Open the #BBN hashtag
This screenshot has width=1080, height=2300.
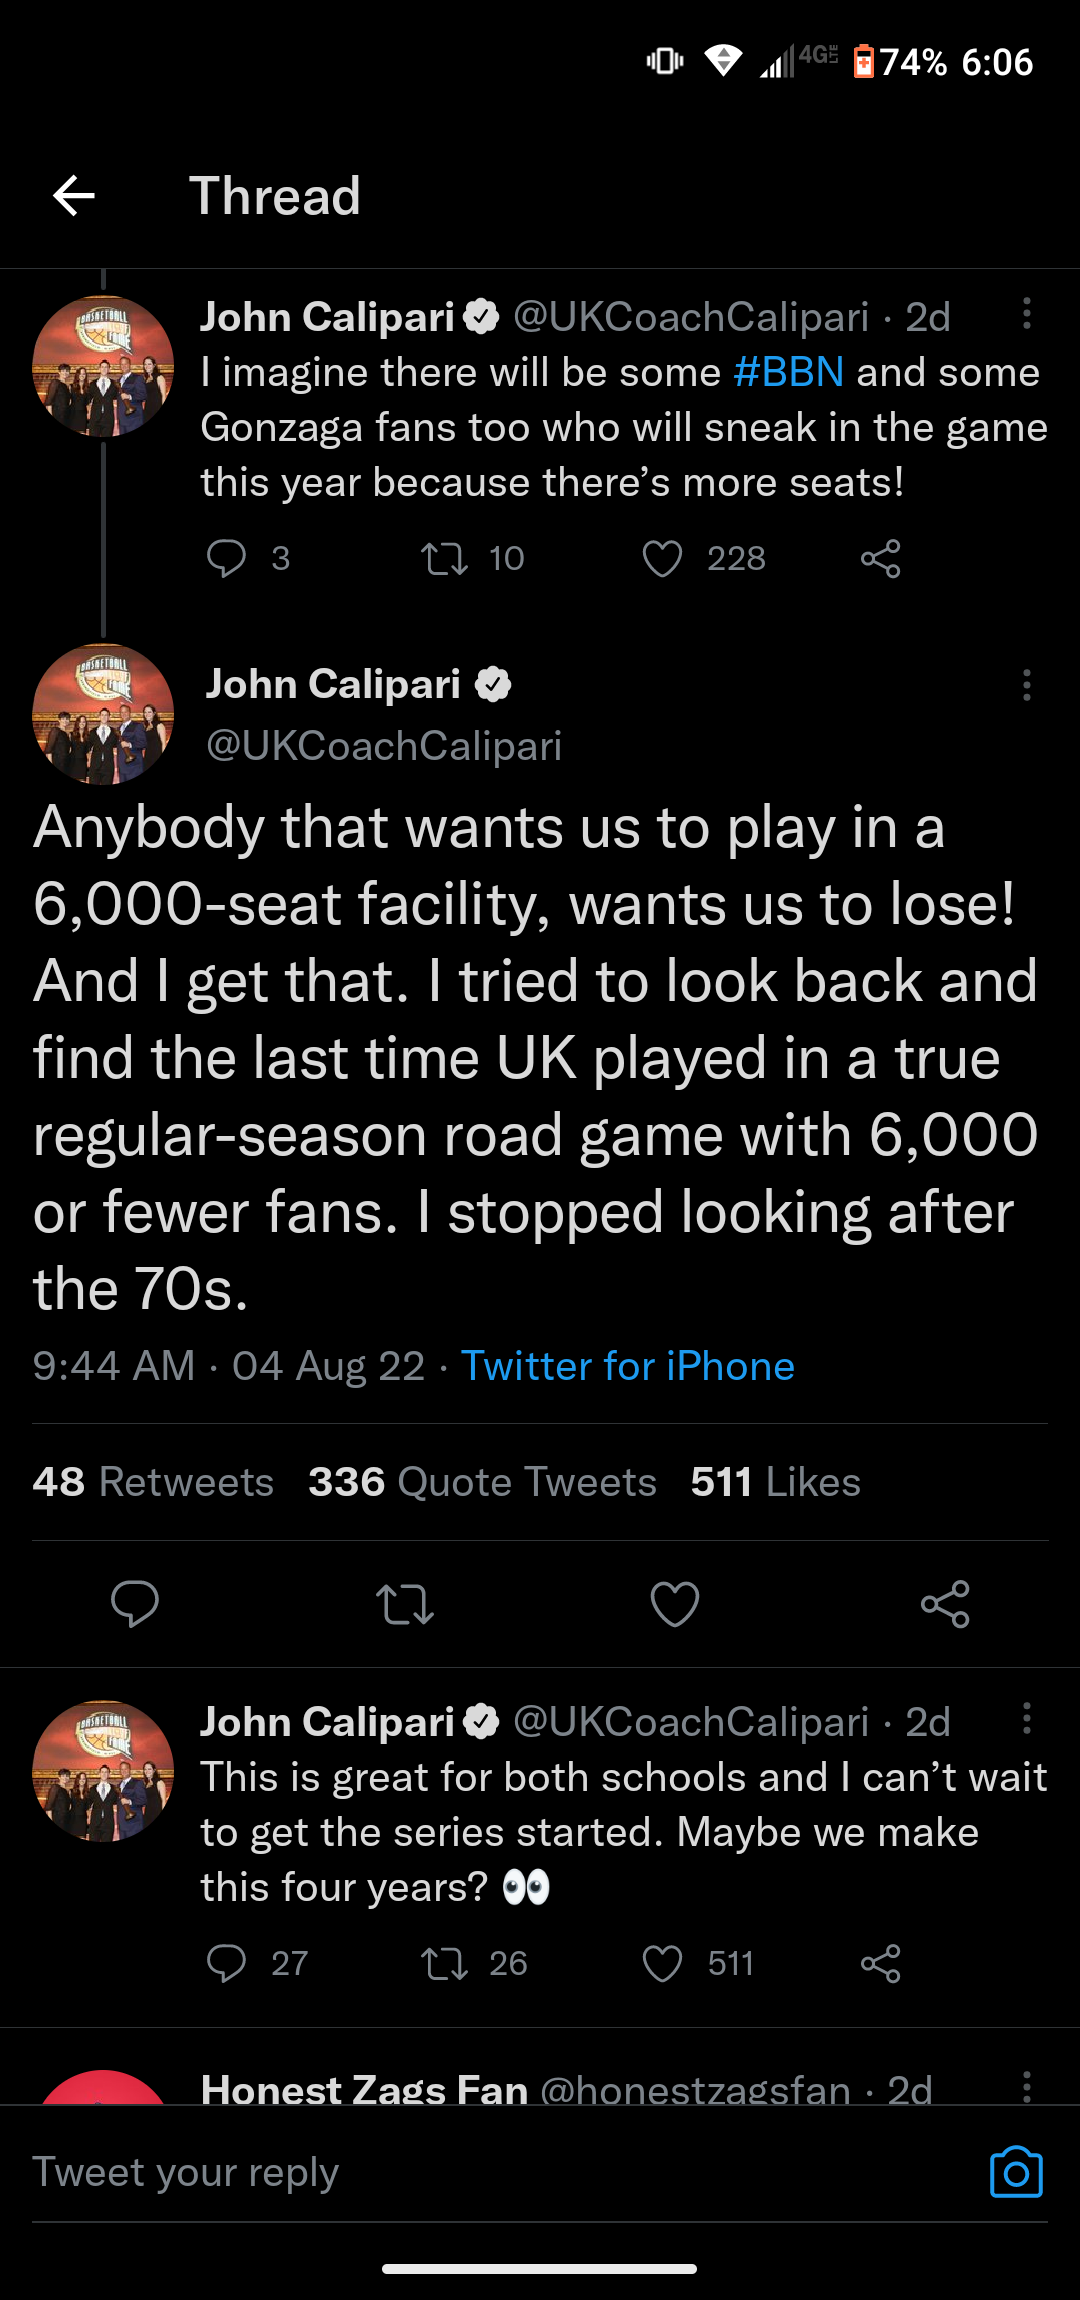coord(788,372)
